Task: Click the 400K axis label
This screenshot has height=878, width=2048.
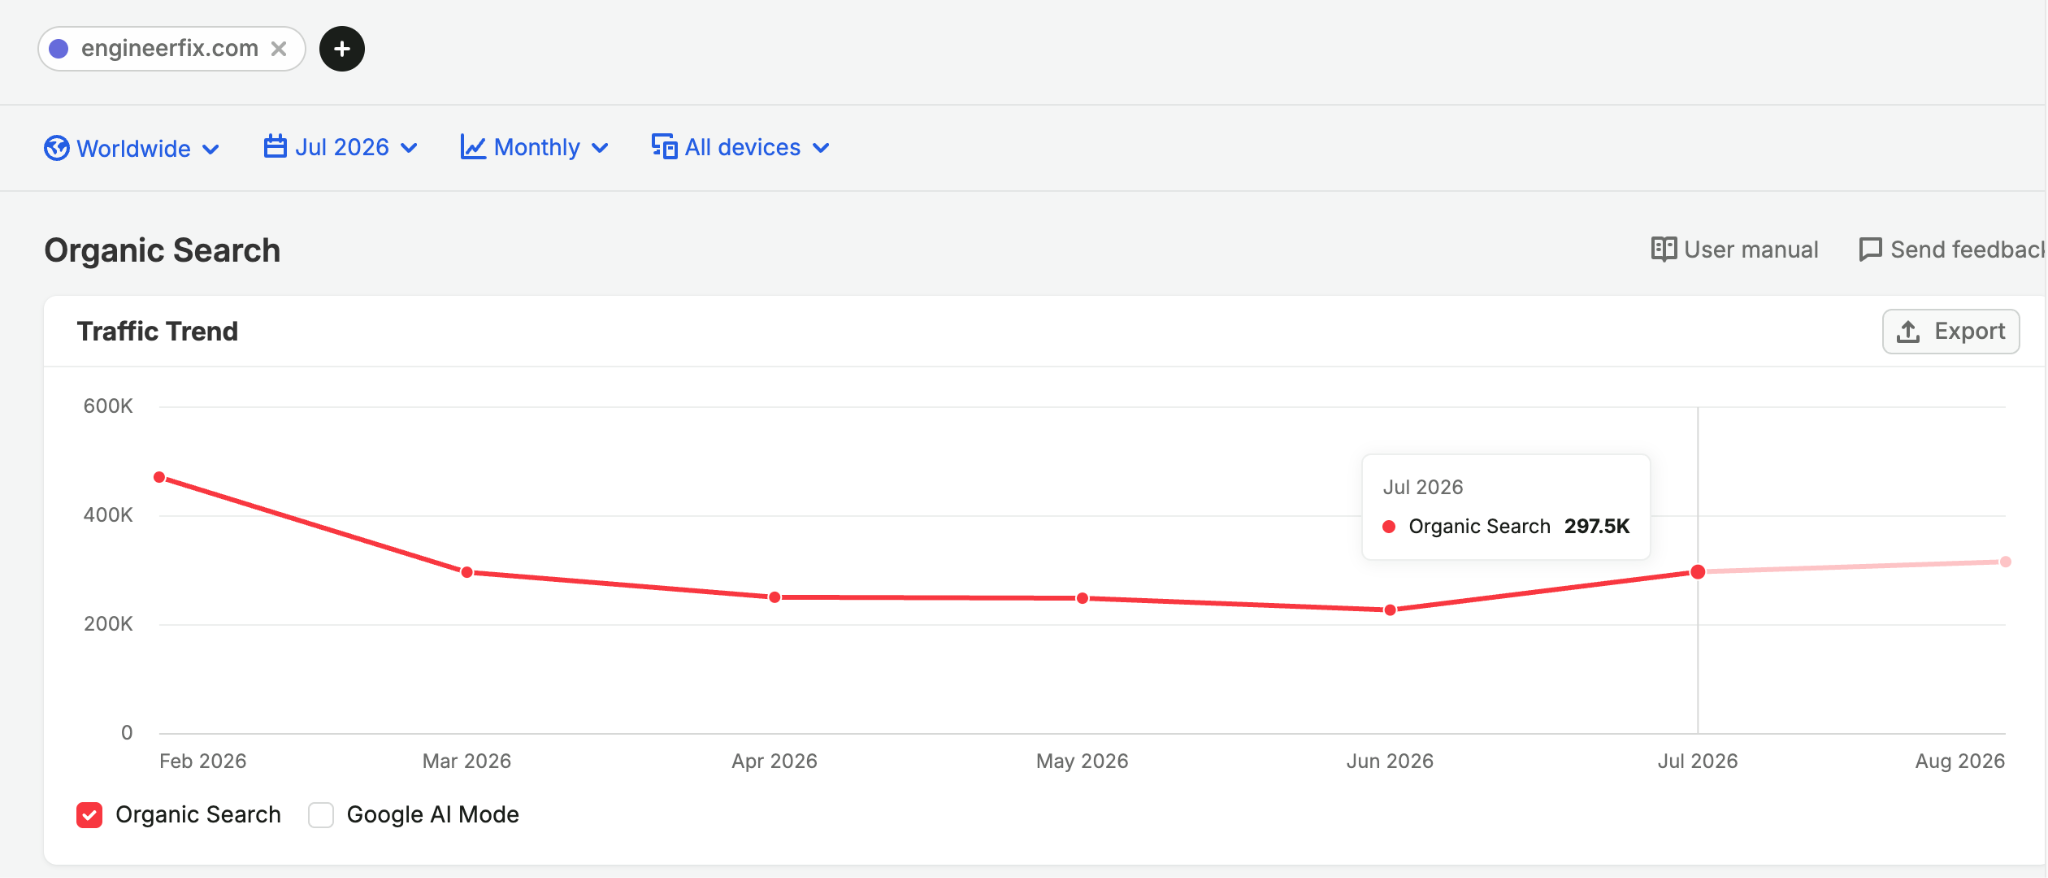Action: [108, 515]
